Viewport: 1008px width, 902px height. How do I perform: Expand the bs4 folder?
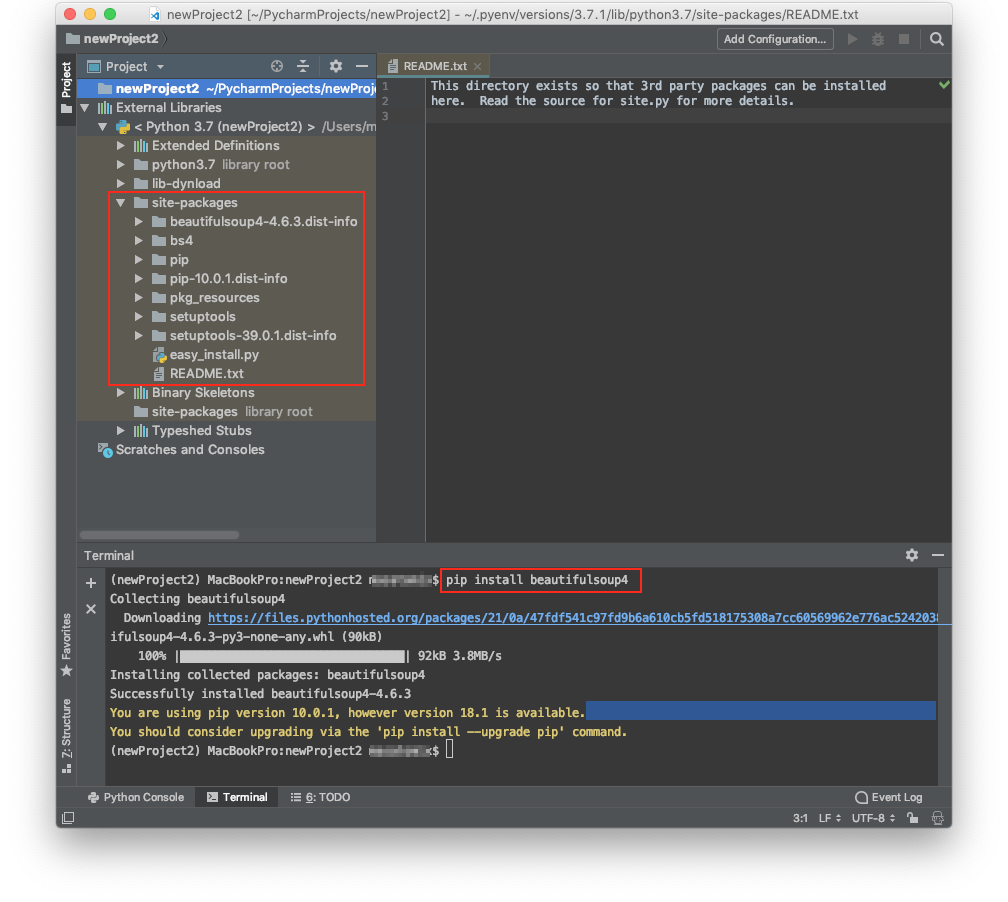(x=139, y=240)
